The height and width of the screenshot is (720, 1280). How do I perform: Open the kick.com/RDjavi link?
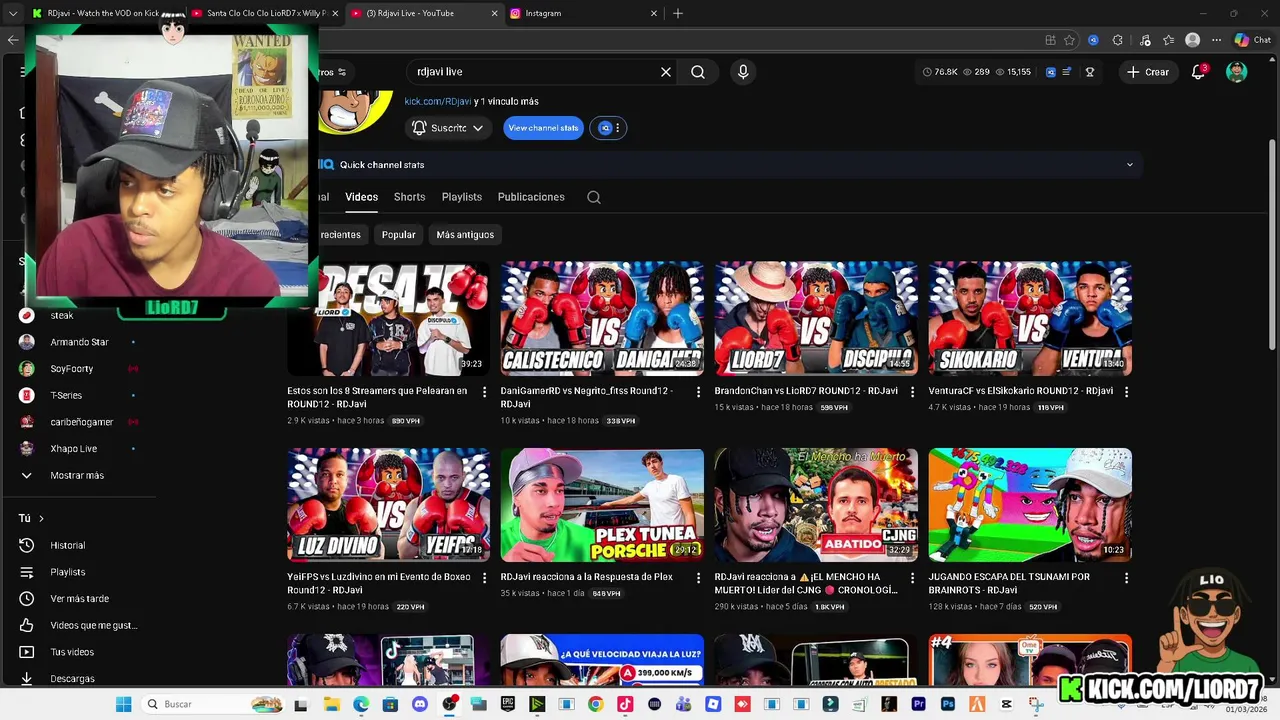click(438, 101)
